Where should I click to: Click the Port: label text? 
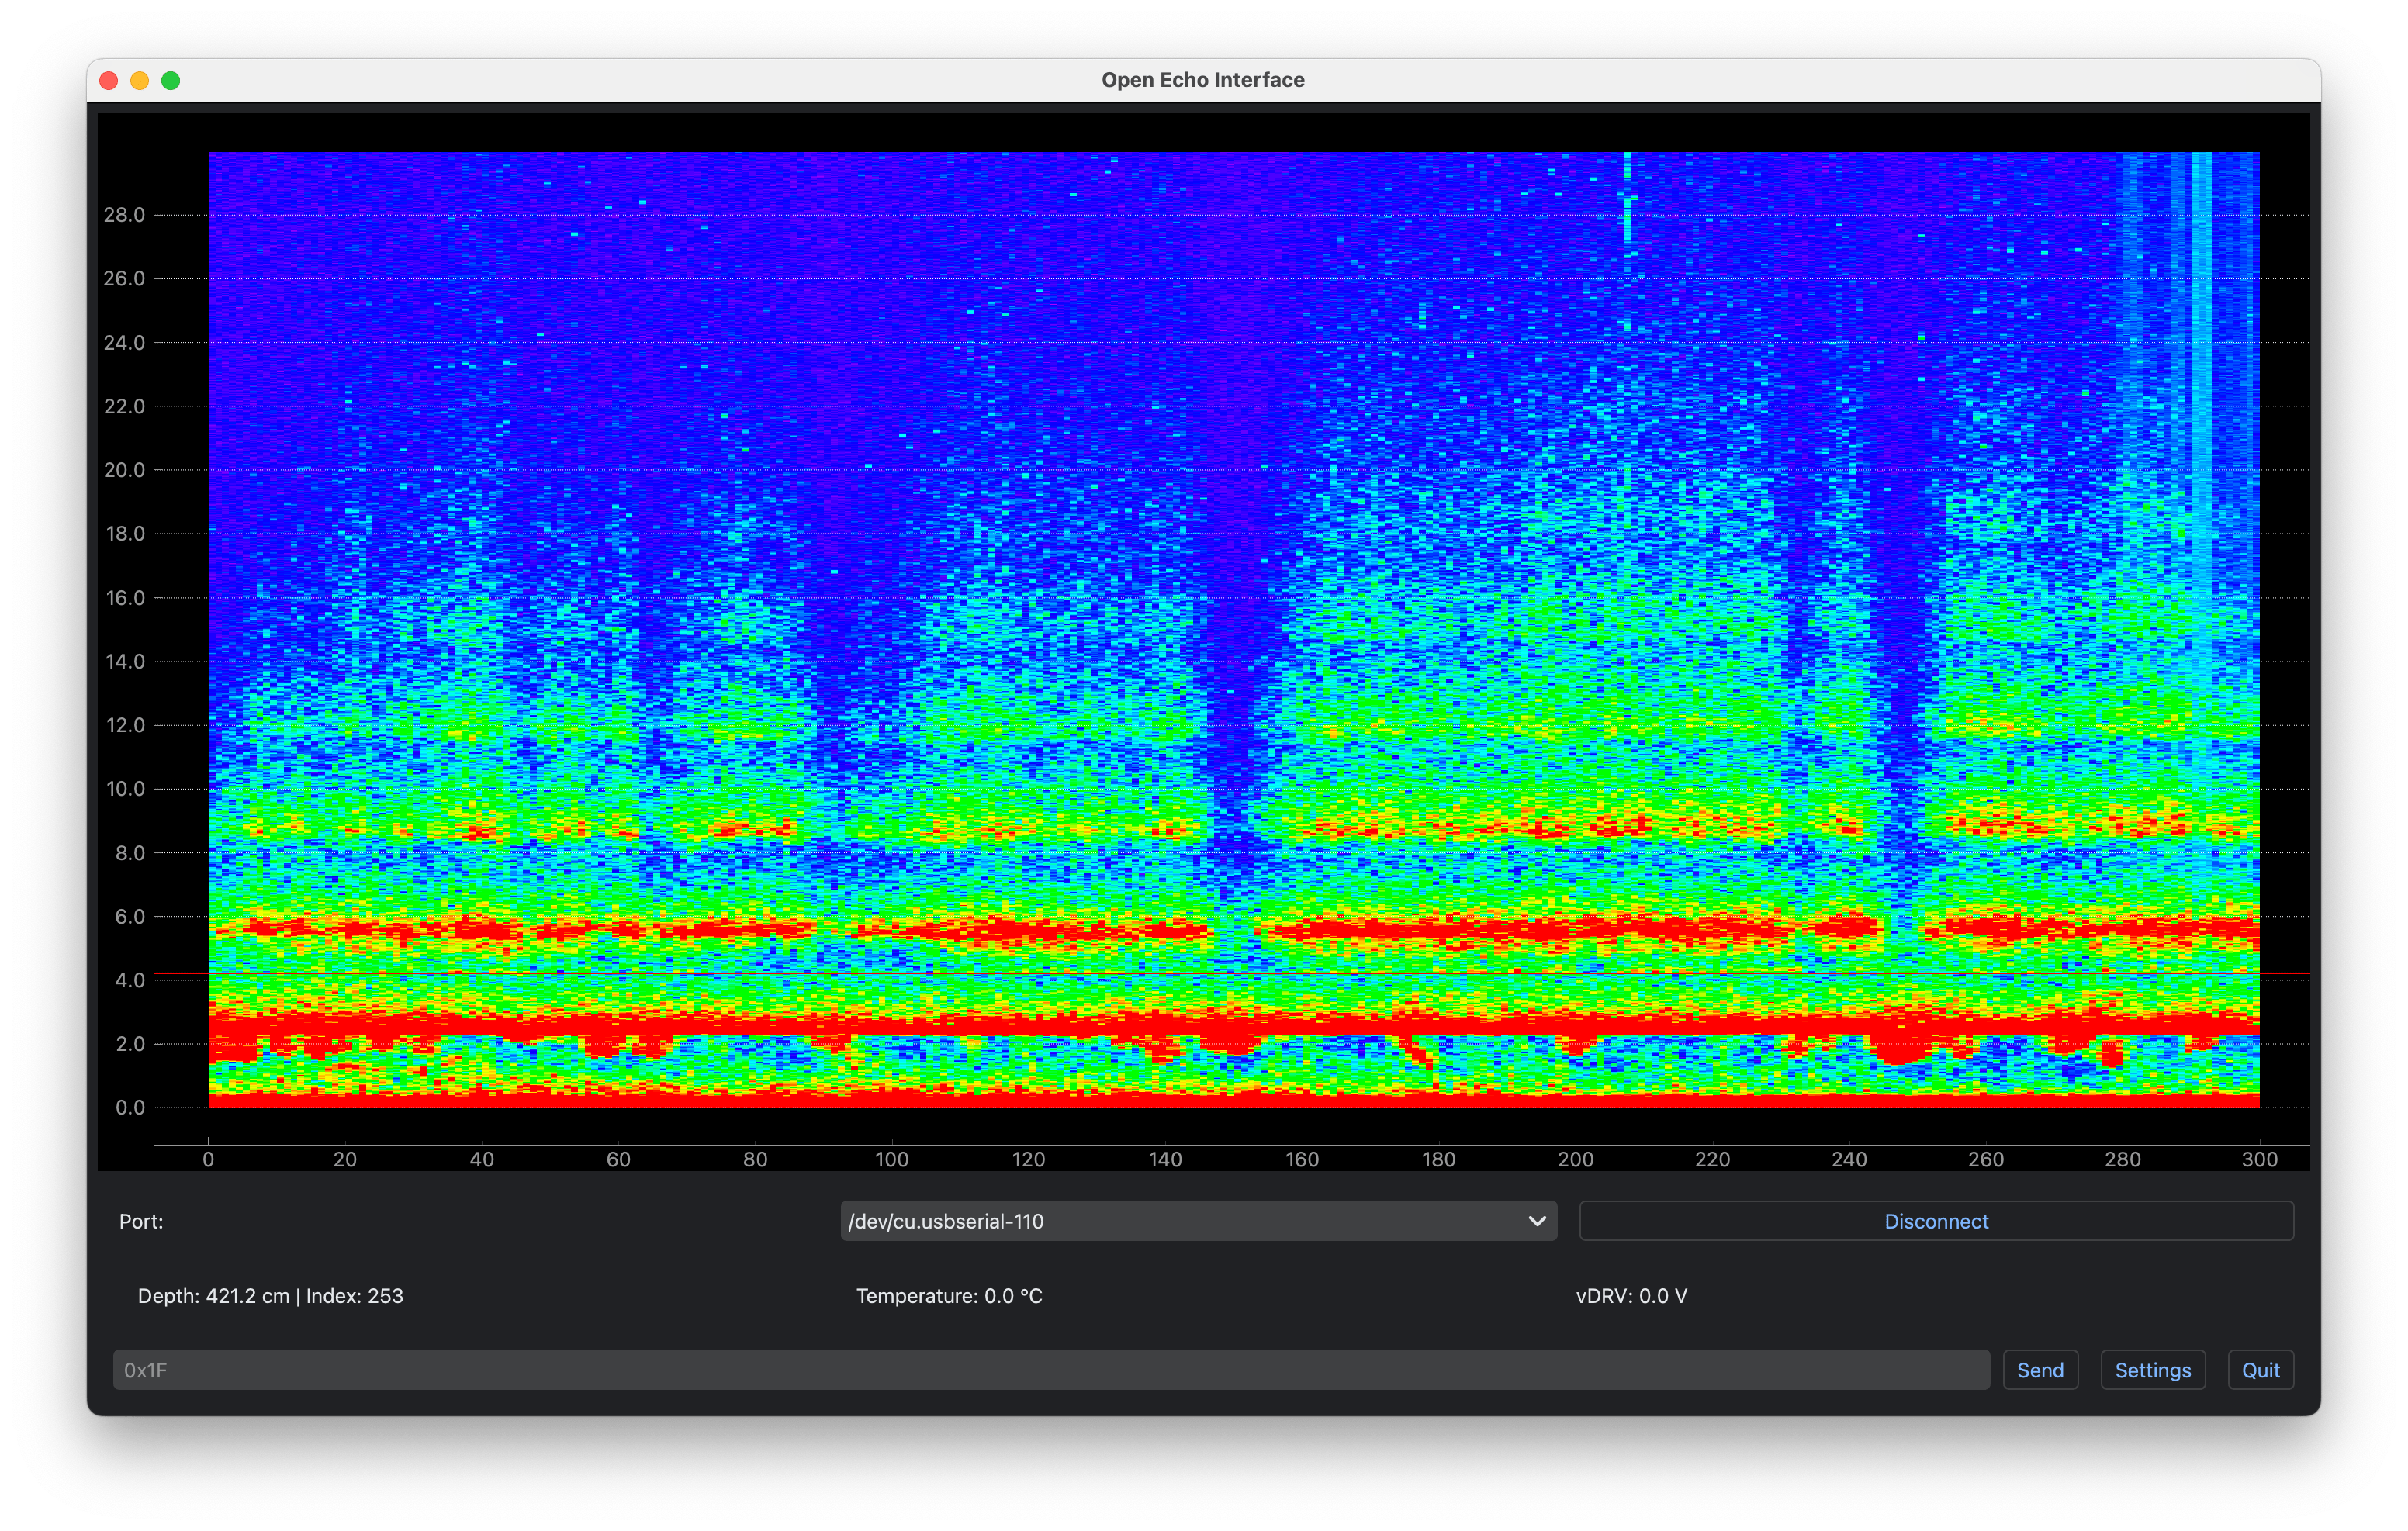(x=141, y=1221)
